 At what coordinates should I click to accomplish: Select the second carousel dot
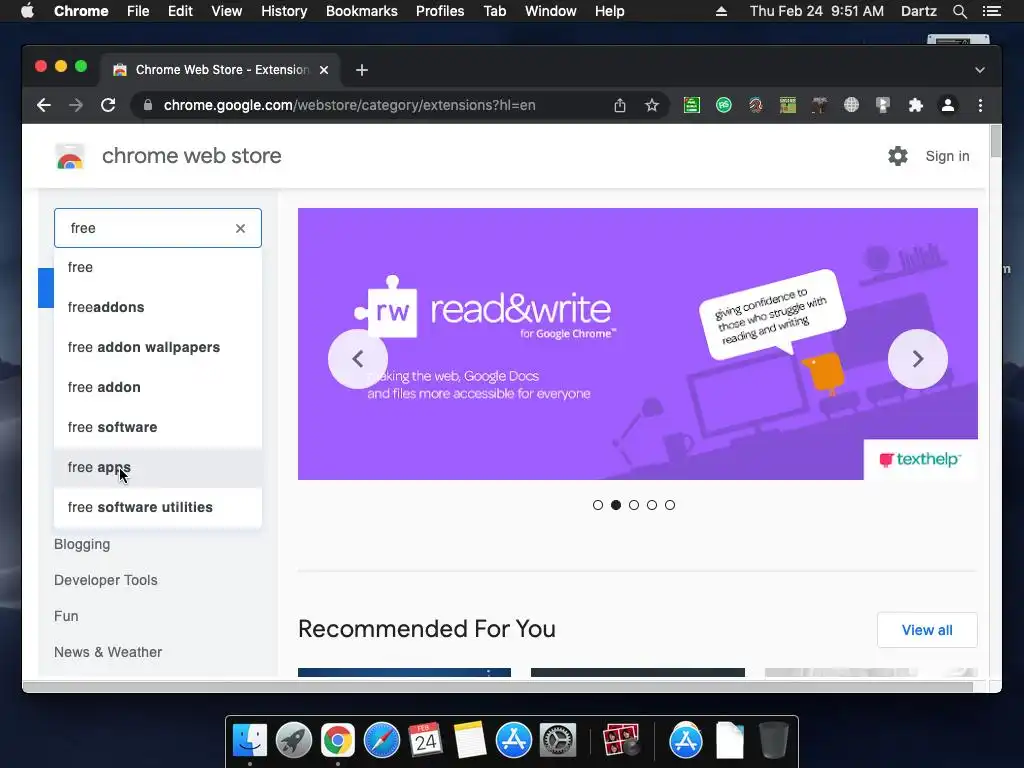point(616,505)
